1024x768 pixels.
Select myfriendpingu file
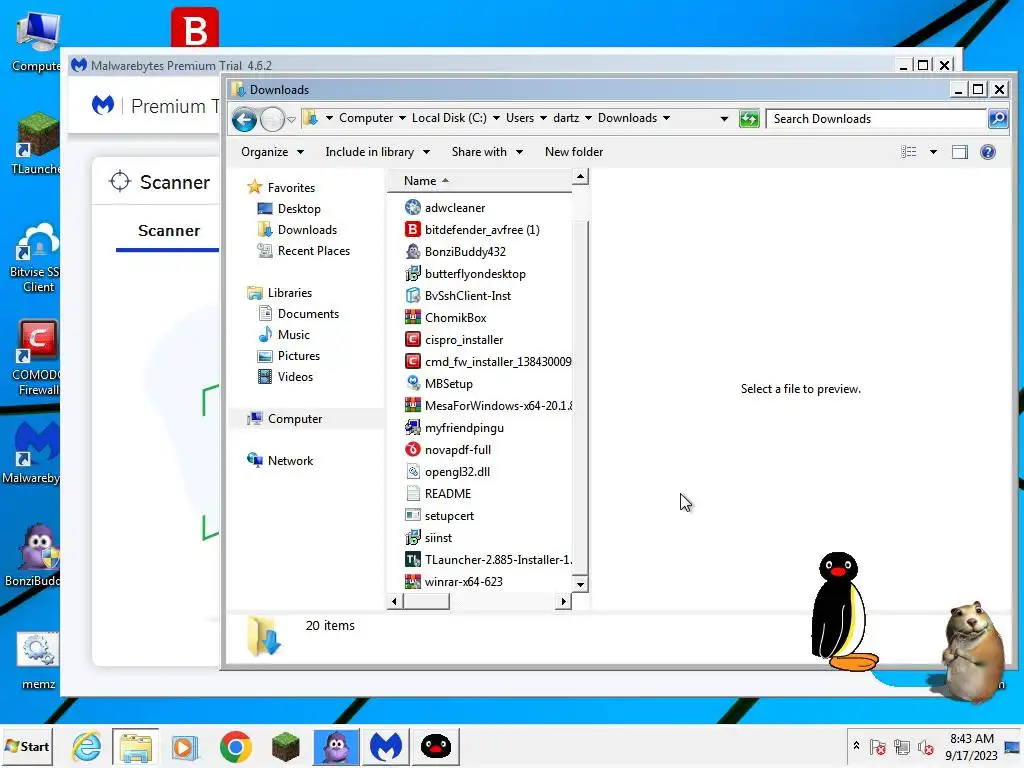coord(455,428)
